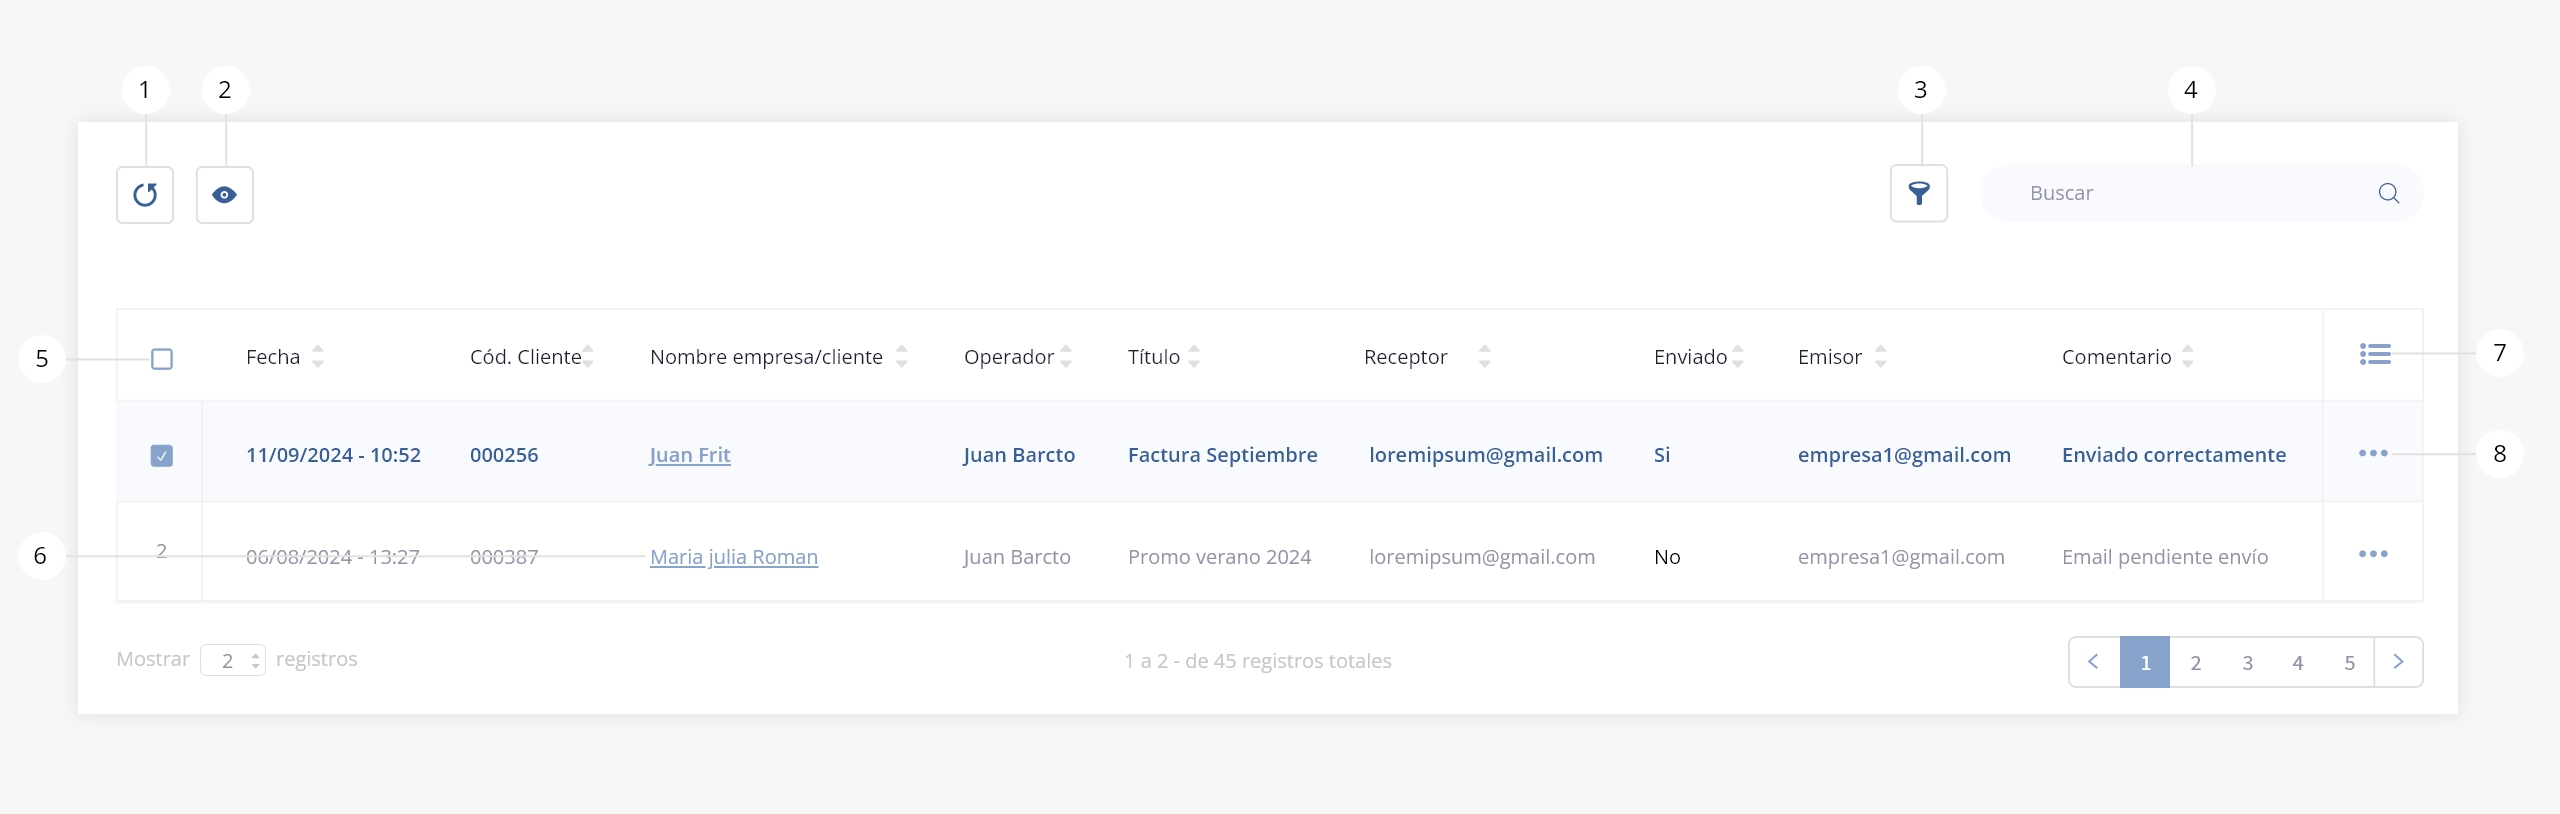Open actions menu for Maria julia Roman row
This screenshot has width=2560, height=814.
click(x=2372, y=554)
